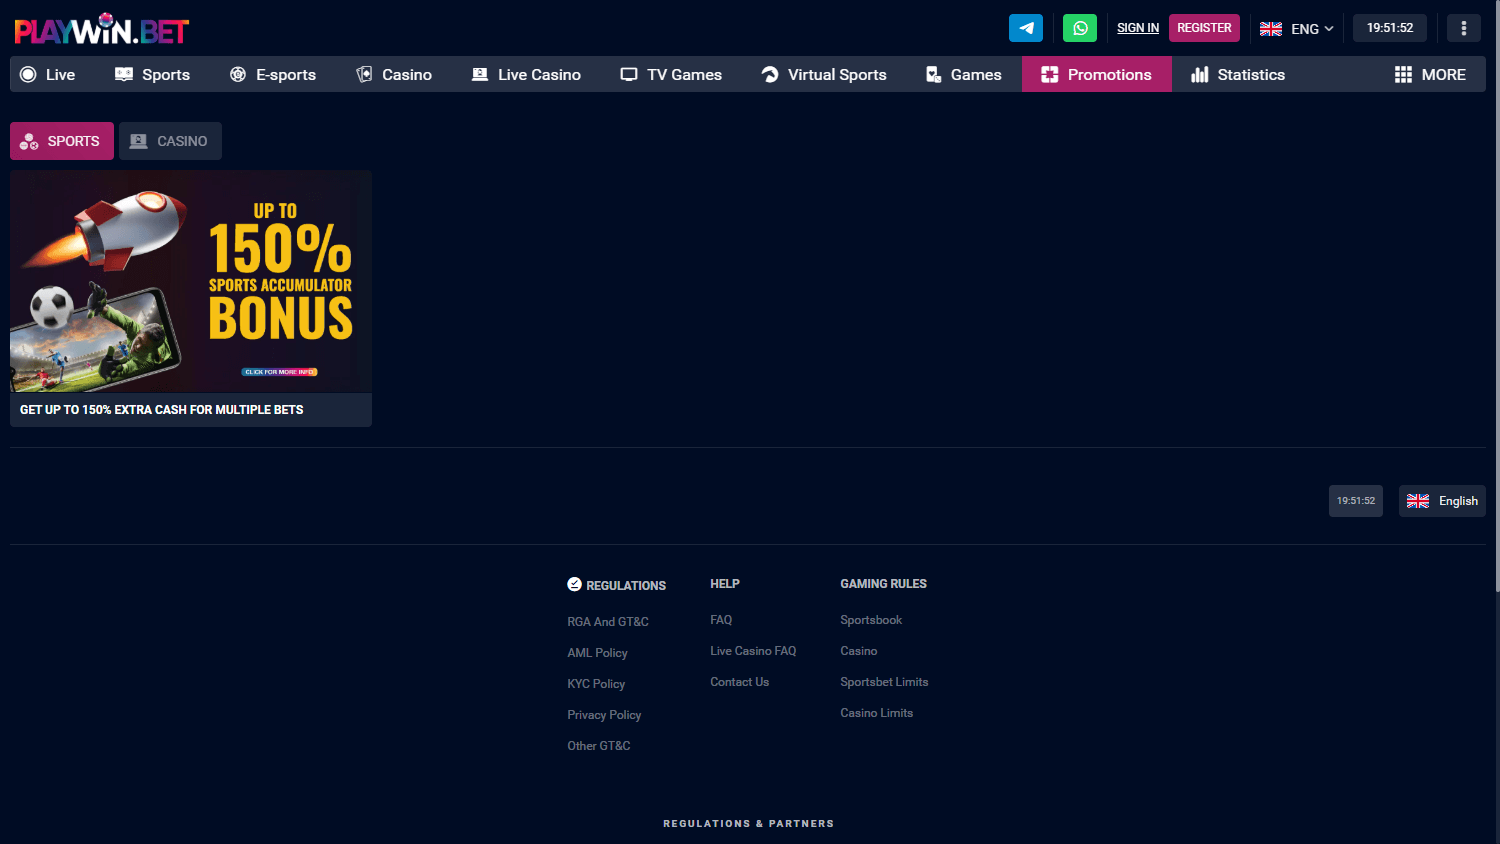The width and height of the screenshot is (1500, 844).
Task: Open the Live section
Action: click(x=48, y=74)
